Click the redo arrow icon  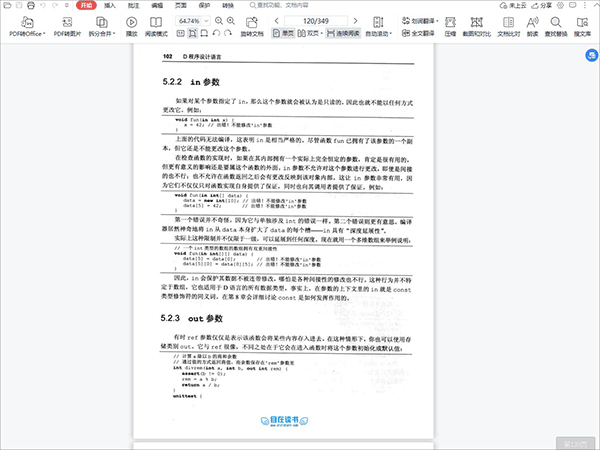click(x=55, y=5)
